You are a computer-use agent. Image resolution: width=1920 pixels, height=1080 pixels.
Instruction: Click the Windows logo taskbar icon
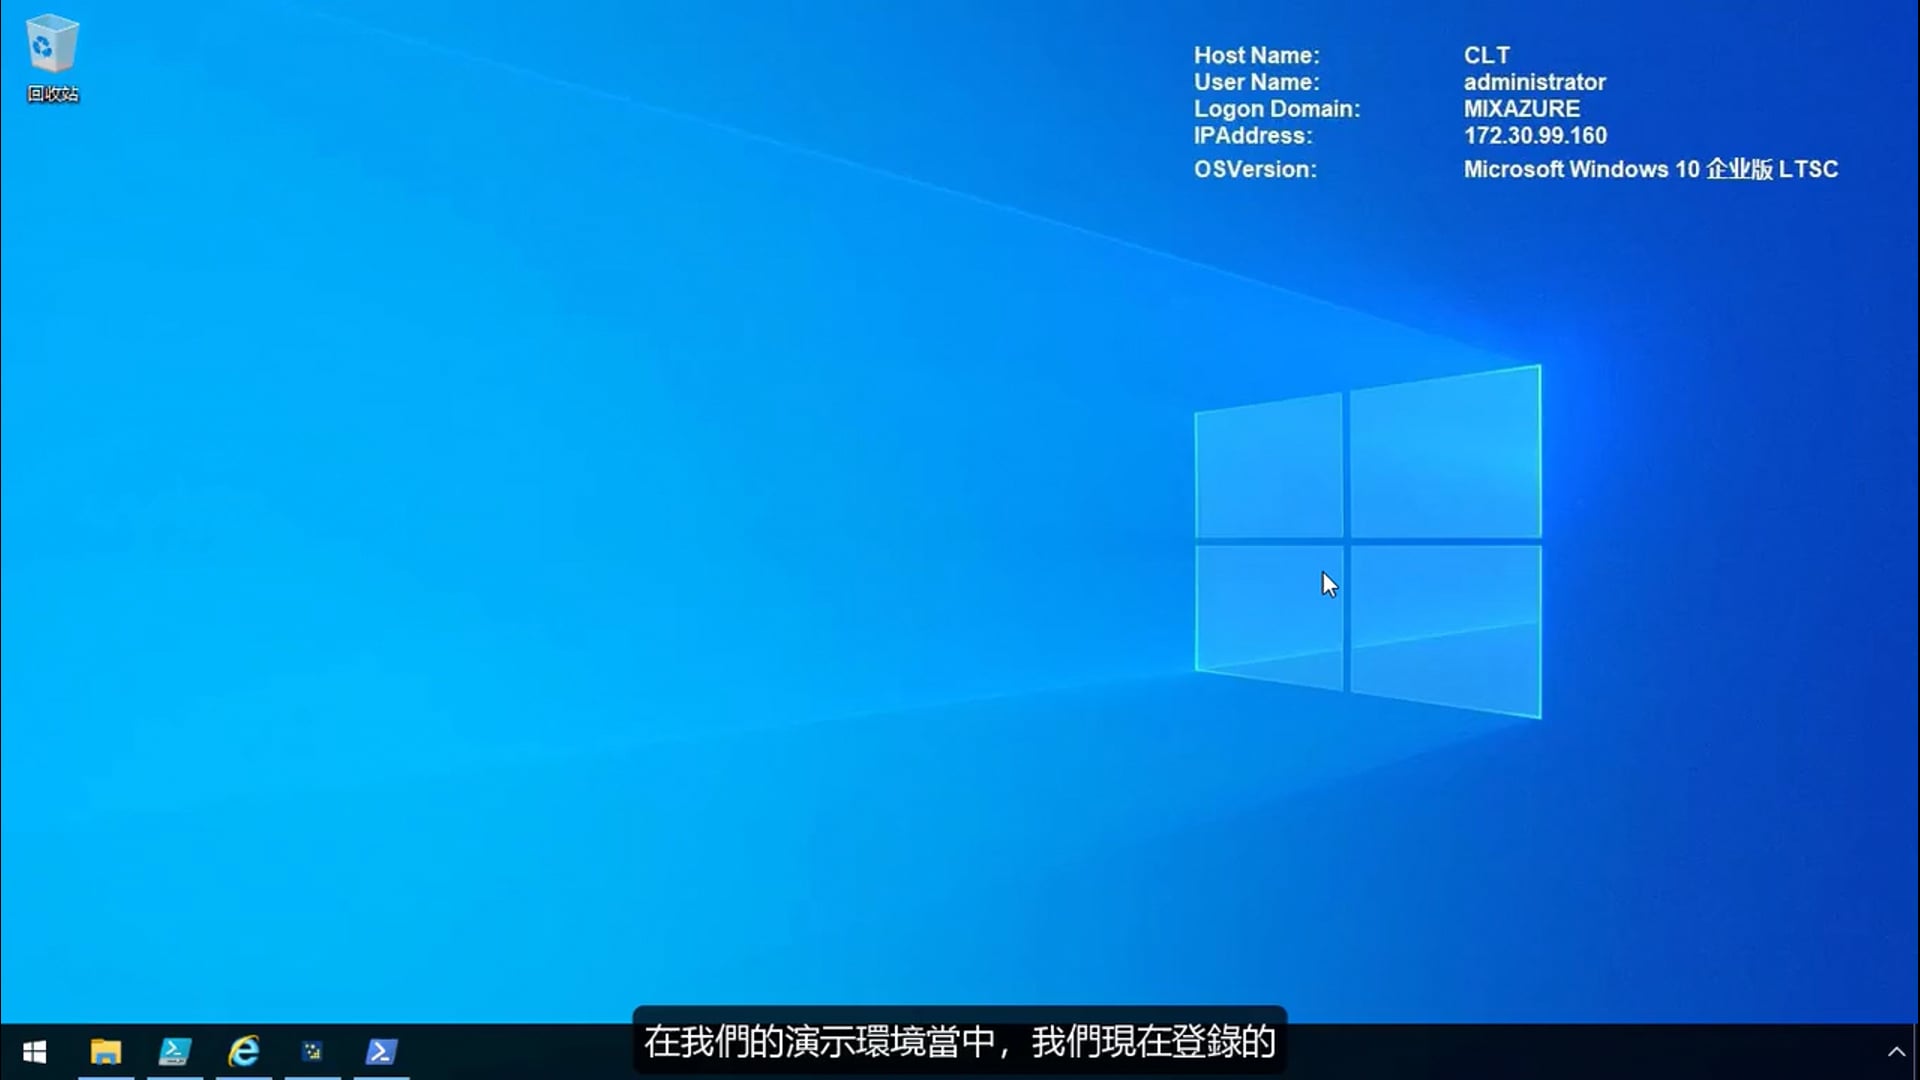[35, 1053]
